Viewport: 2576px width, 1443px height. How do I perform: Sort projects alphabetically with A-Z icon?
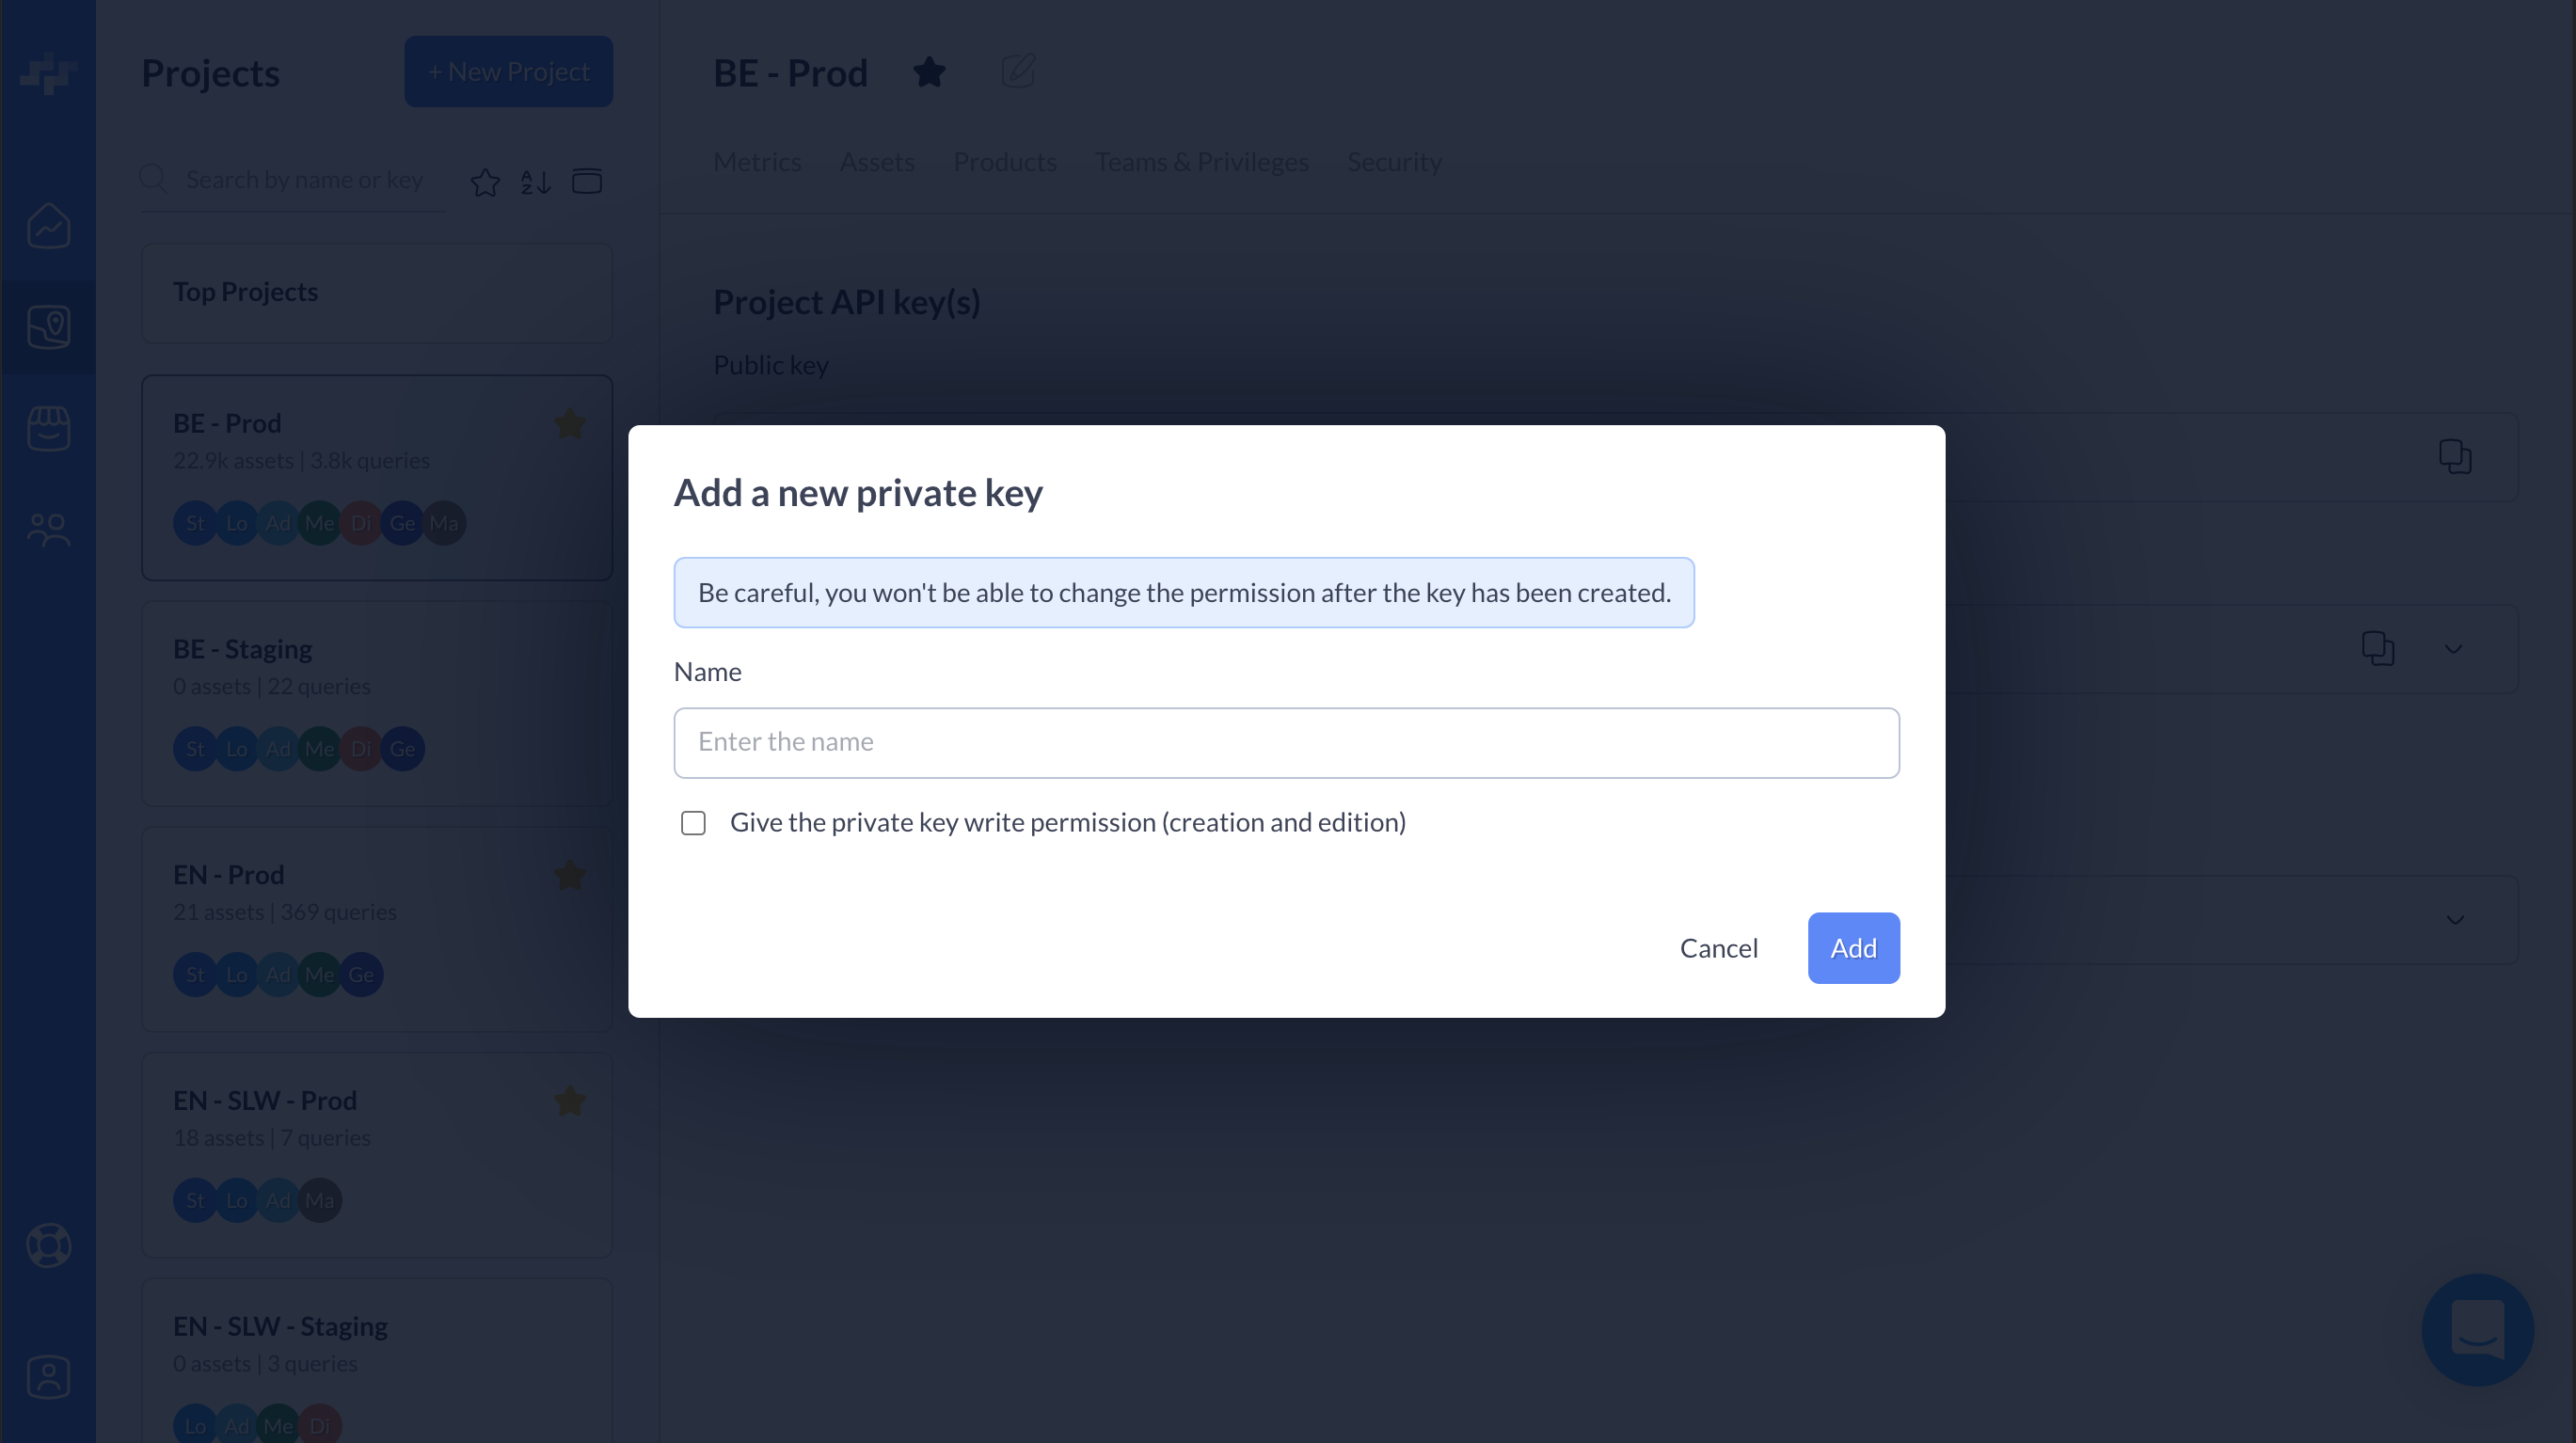click(x=536, y=182)
